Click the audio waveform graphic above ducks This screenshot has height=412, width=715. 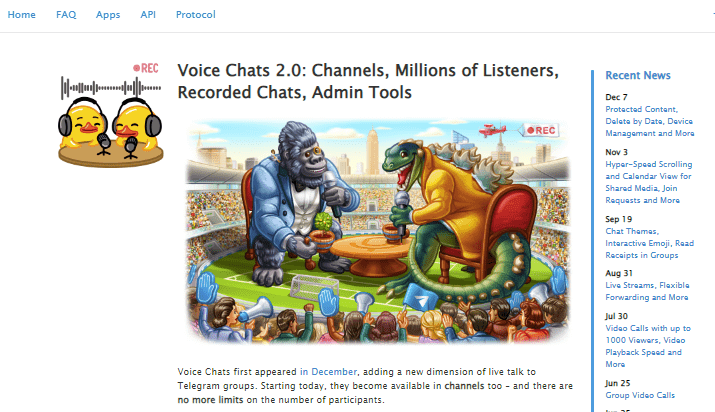(x=111, y=88)
